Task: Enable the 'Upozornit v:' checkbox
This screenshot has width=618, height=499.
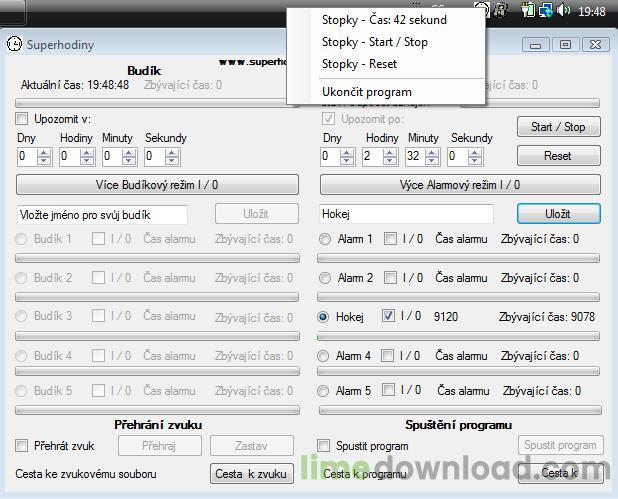Action: 22,119
